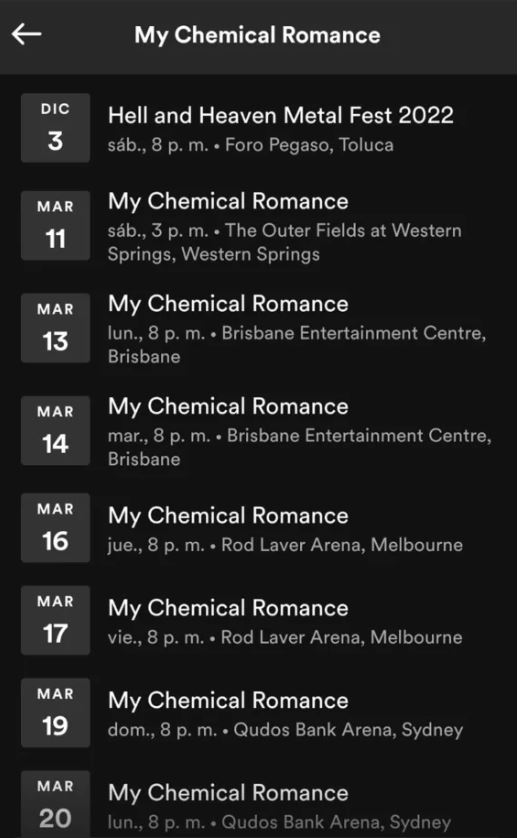Select the My Chemical Romance page header title
This screenshot has width=518, height=838.
(257, 35)
